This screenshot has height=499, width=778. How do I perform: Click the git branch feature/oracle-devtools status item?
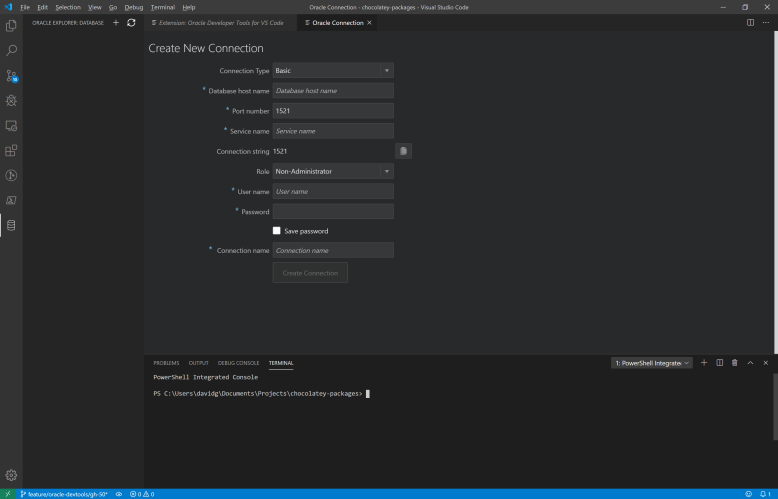click(64, 494)
